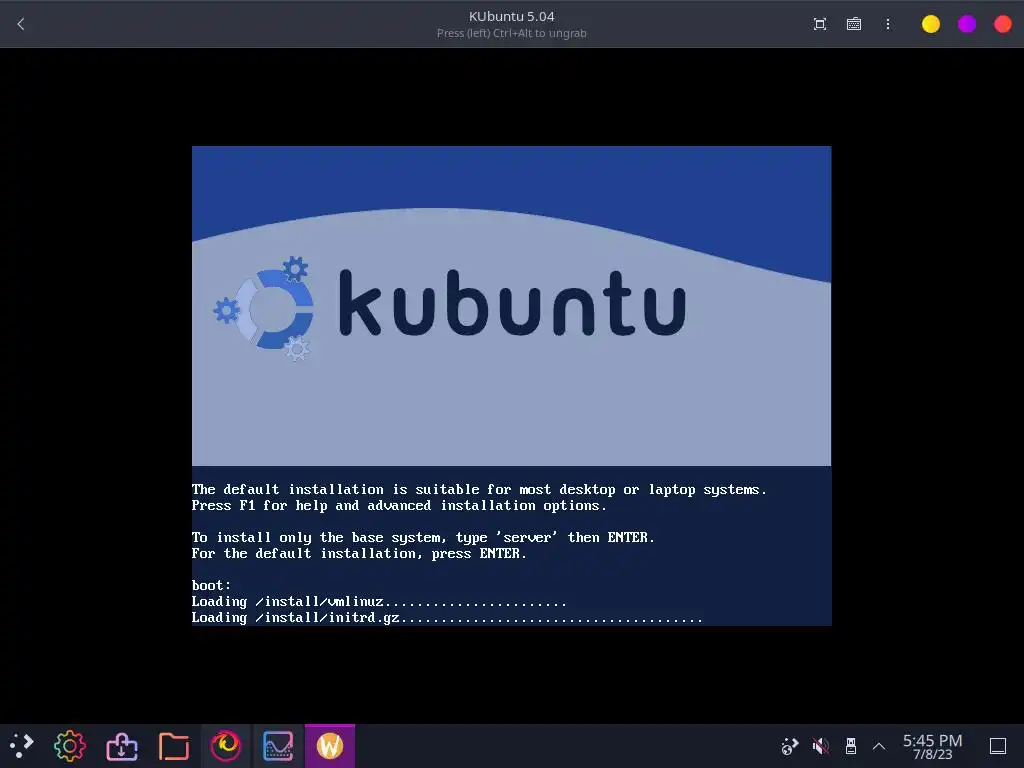The image size is (1024, 768).
Task: Open the orange swirl browser icon in taskbar
Action: (226, 746)
